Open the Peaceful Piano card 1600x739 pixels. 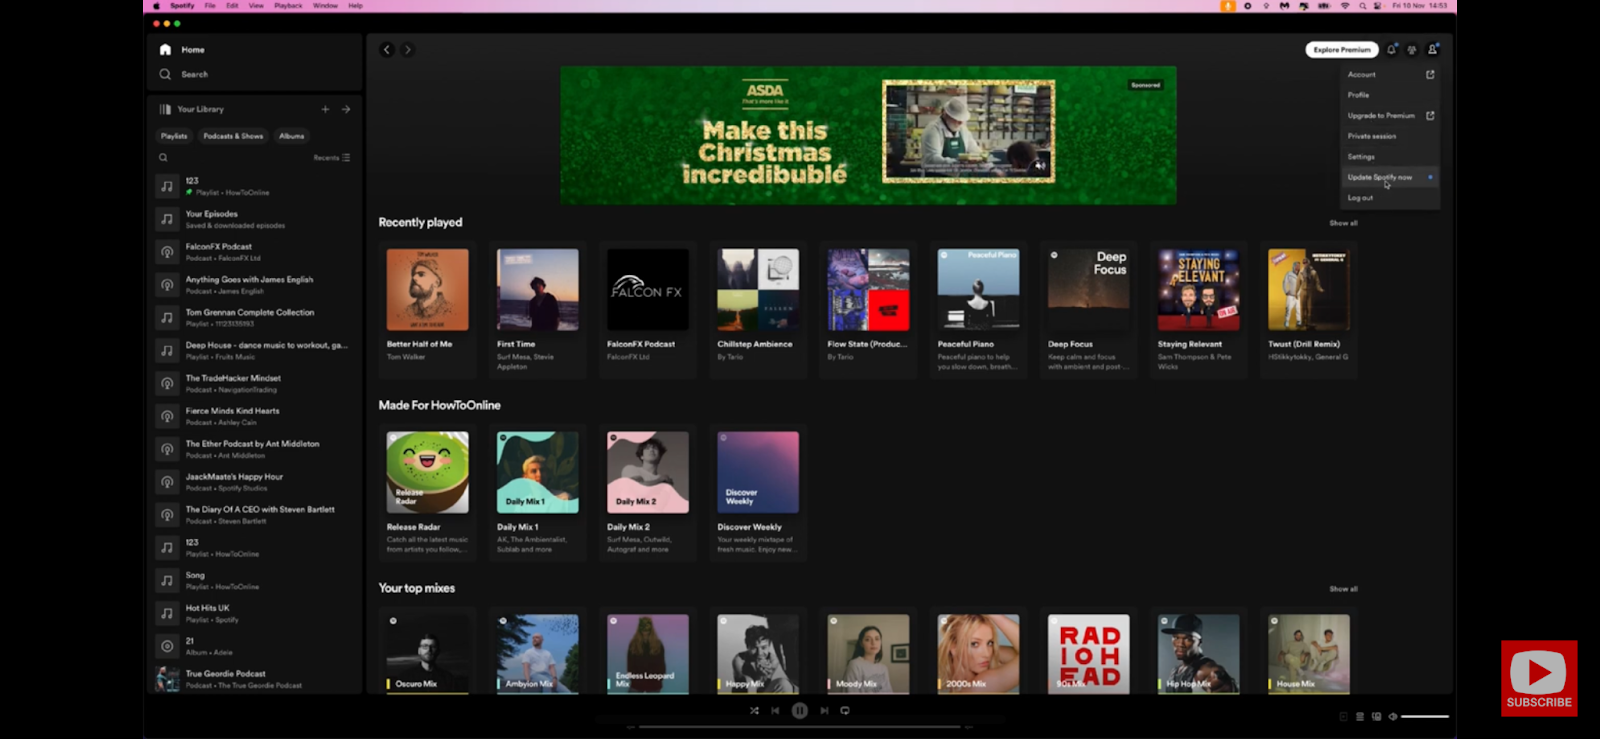point(978,308)
